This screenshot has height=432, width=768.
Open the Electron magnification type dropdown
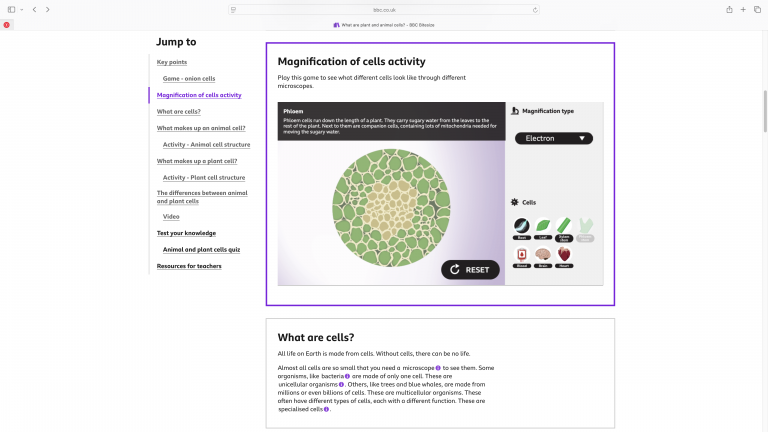[553, 139]
